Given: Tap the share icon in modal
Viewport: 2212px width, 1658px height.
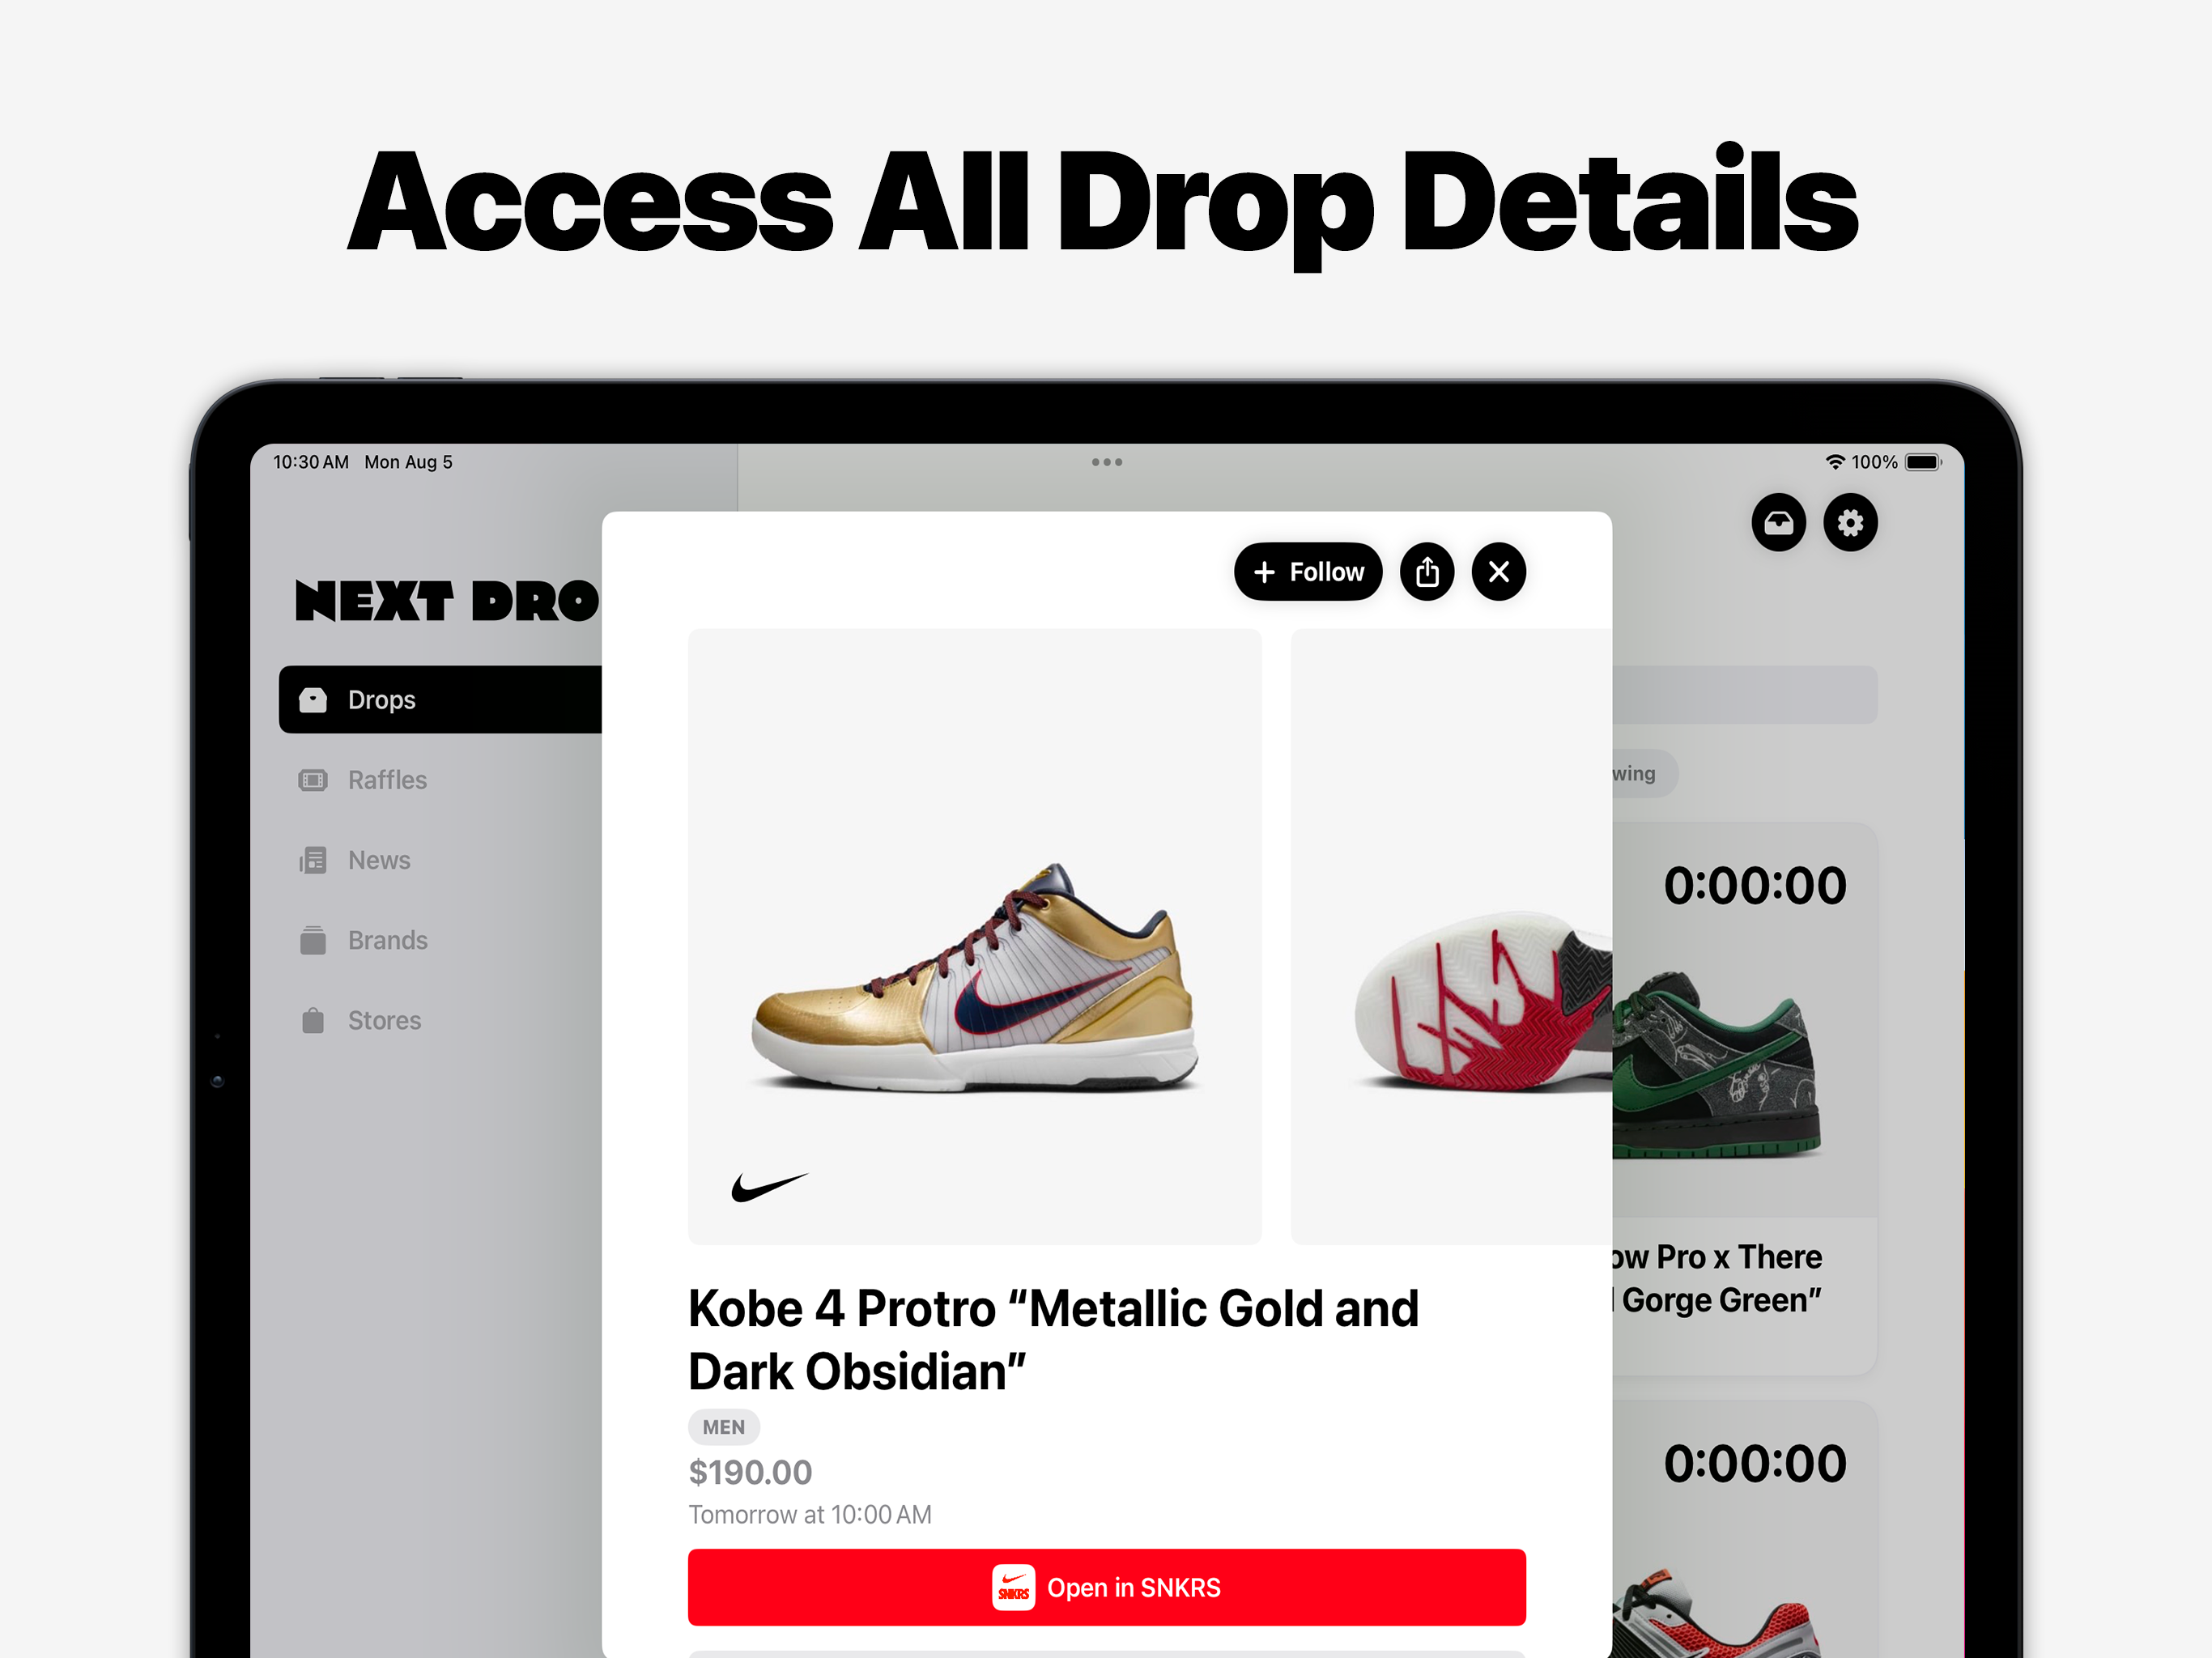Looking at the screenshot, I should [1427, 572].
